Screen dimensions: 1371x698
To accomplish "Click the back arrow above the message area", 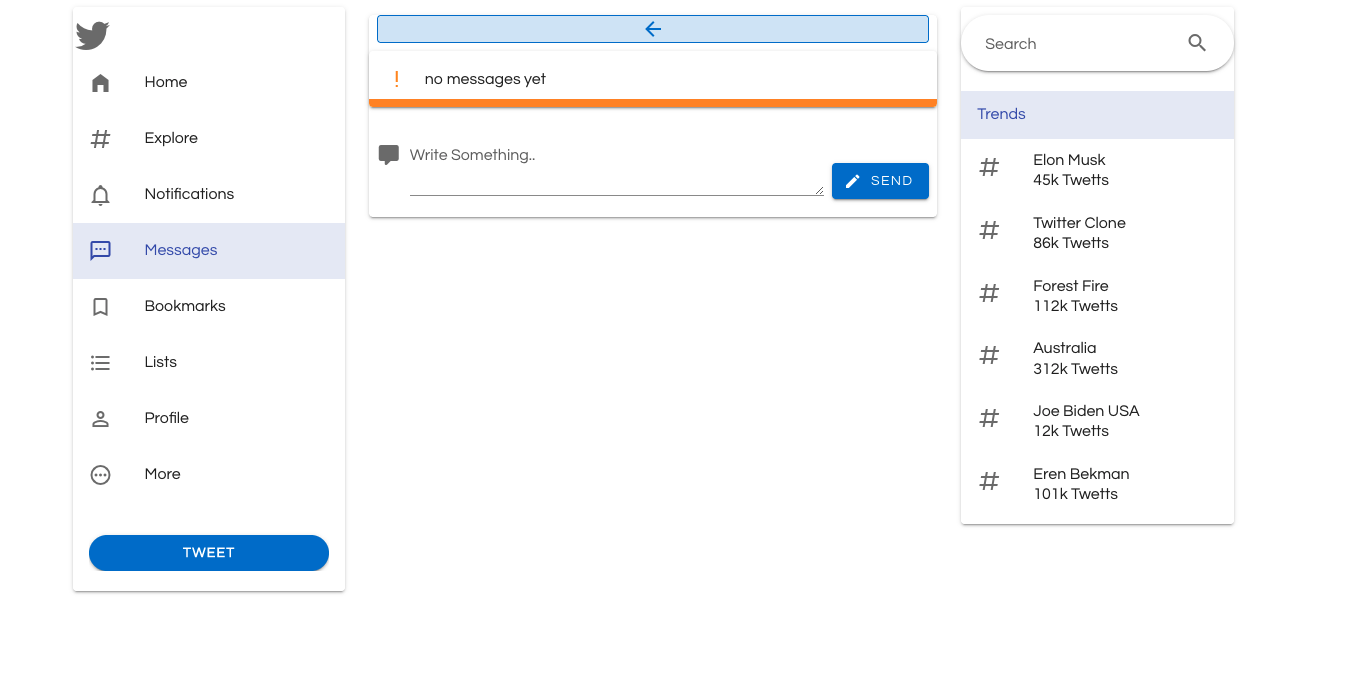I will point(652,28).
